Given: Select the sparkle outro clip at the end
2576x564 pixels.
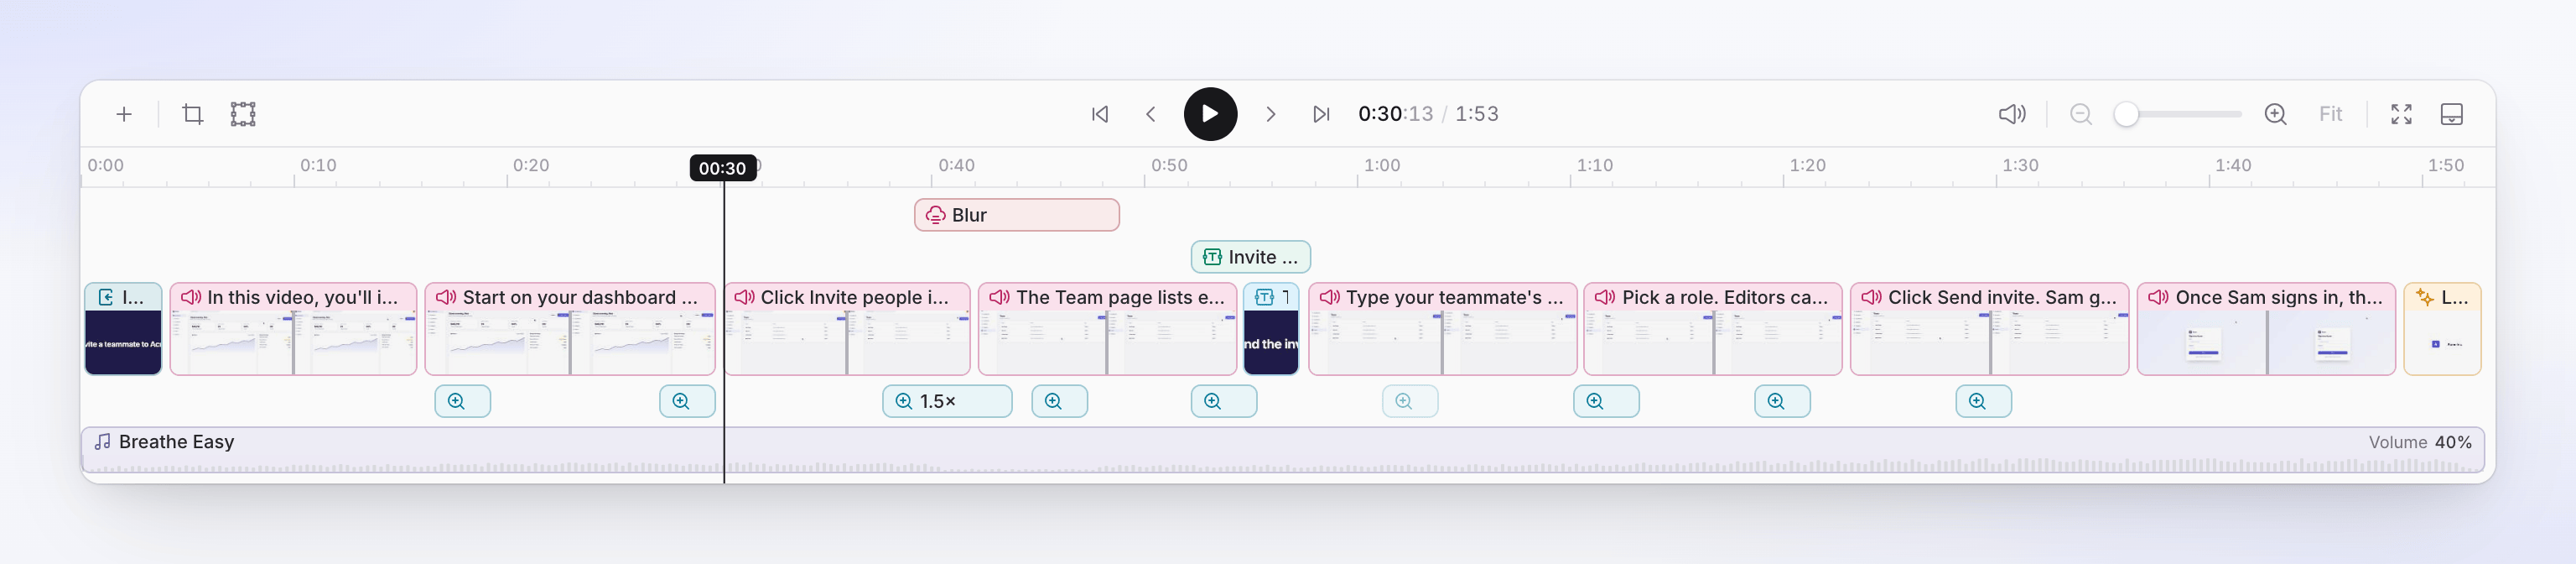Looking at the screenshot, I should [x=2442, y=329].
